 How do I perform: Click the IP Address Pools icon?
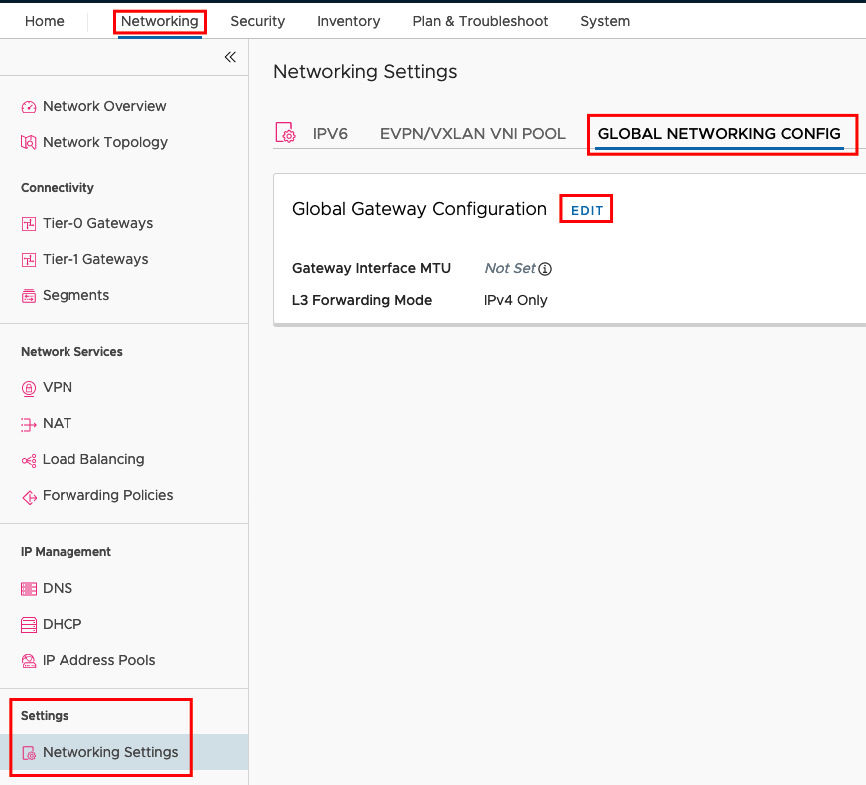coord(29,661)
